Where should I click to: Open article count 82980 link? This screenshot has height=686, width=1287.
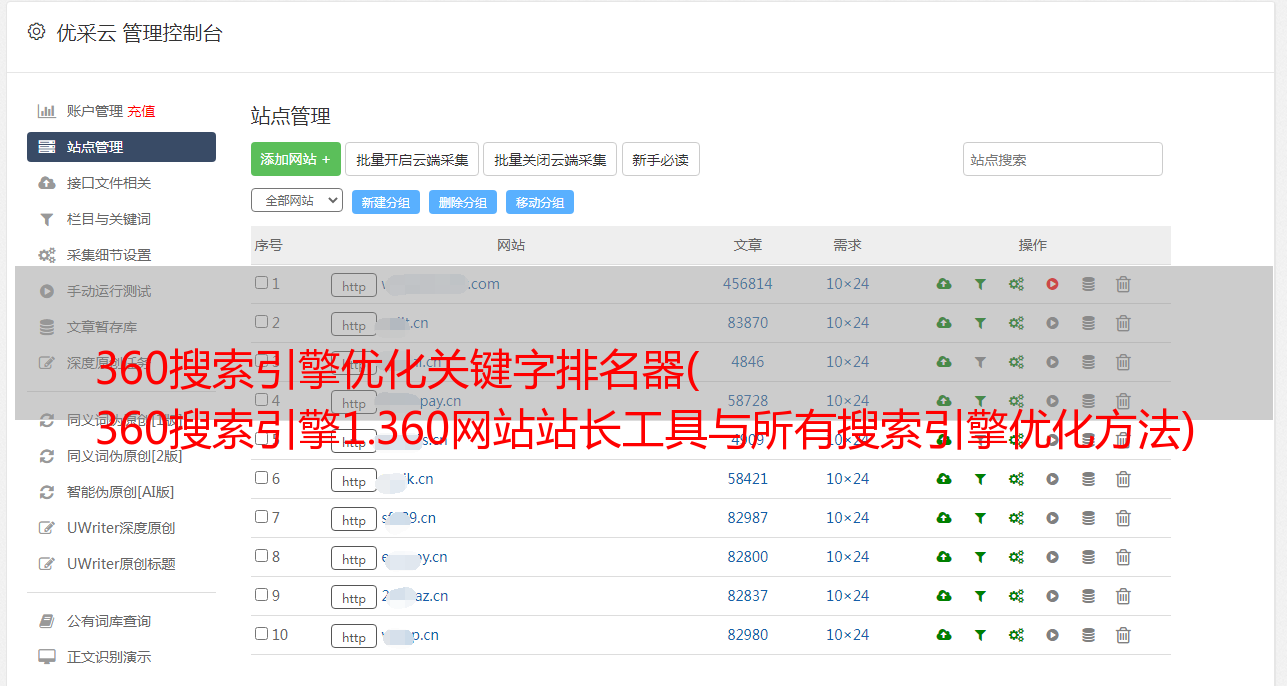[748, 635]
